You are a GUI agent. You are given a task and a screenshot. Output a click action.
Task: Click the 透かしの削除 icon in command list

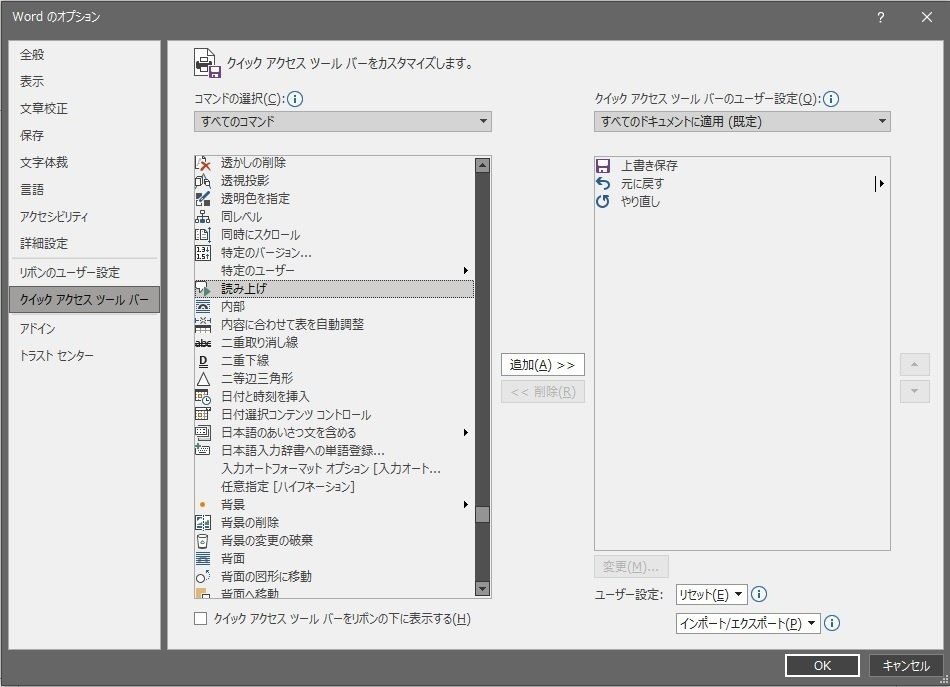click(x=203, y=163)
